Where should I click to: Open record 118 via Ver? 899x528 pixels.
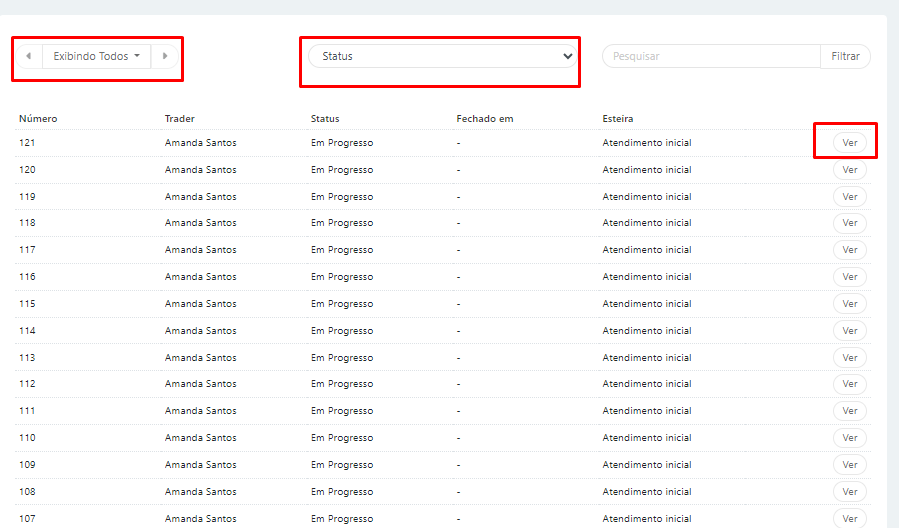(x=849, y=223)
